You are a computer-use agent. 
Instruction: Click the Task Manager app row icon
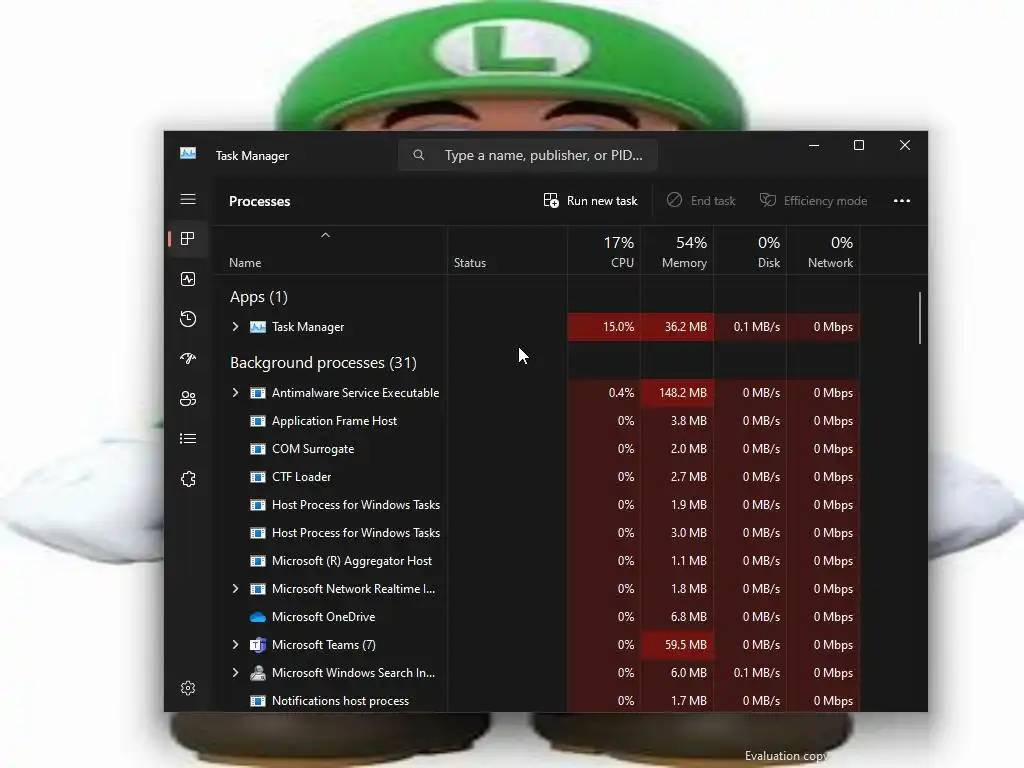click(x=258, y=327)
